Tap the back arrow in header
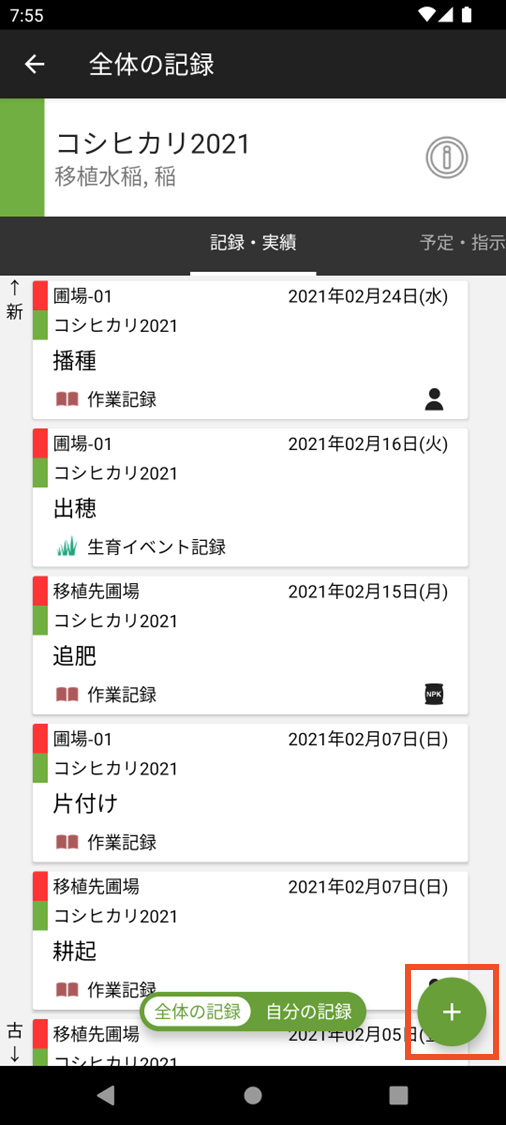506x1125 pixels. [x=34, y=65]
